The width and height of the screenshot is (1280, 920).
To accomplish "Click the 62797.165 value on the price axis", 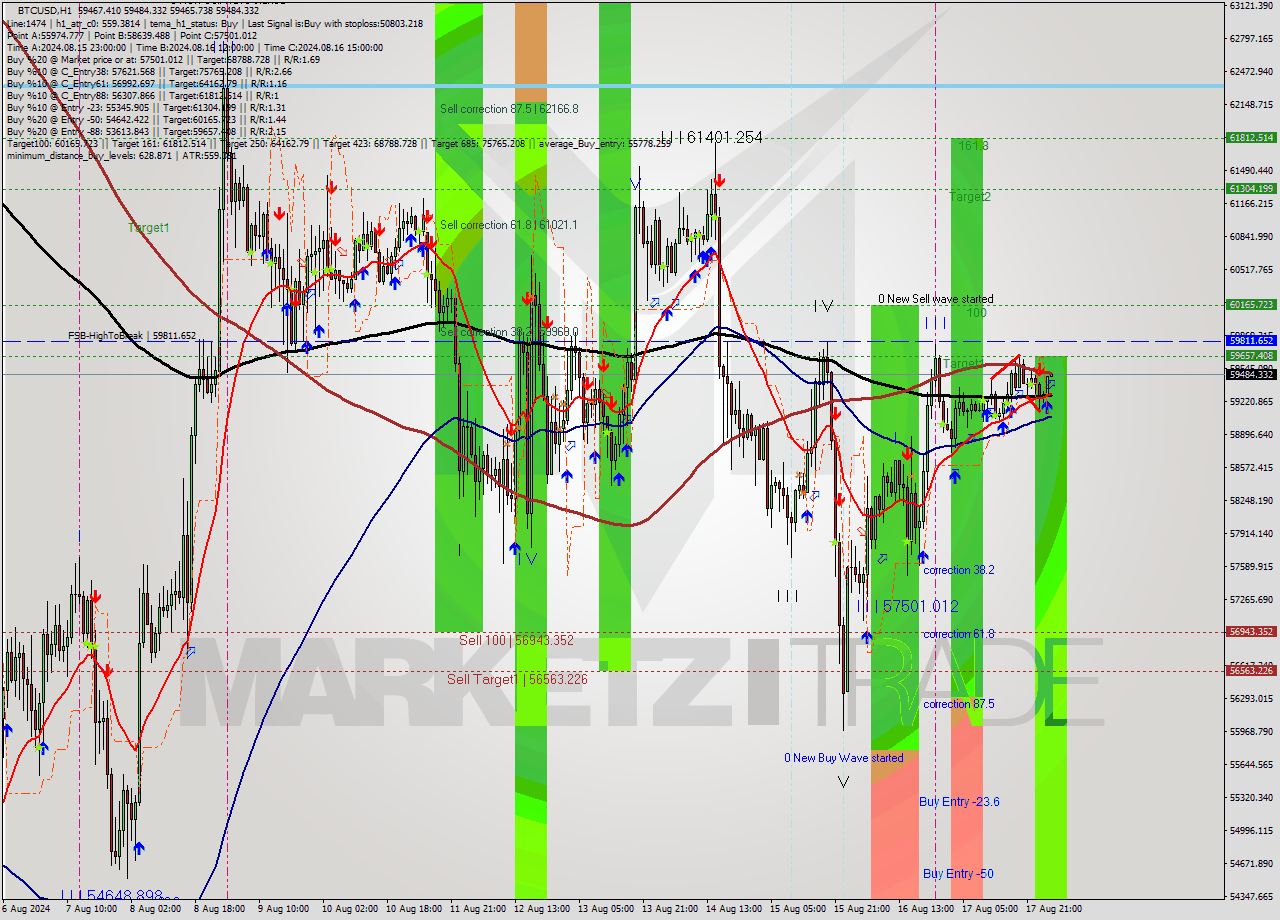I will [x=1251, y=39].
